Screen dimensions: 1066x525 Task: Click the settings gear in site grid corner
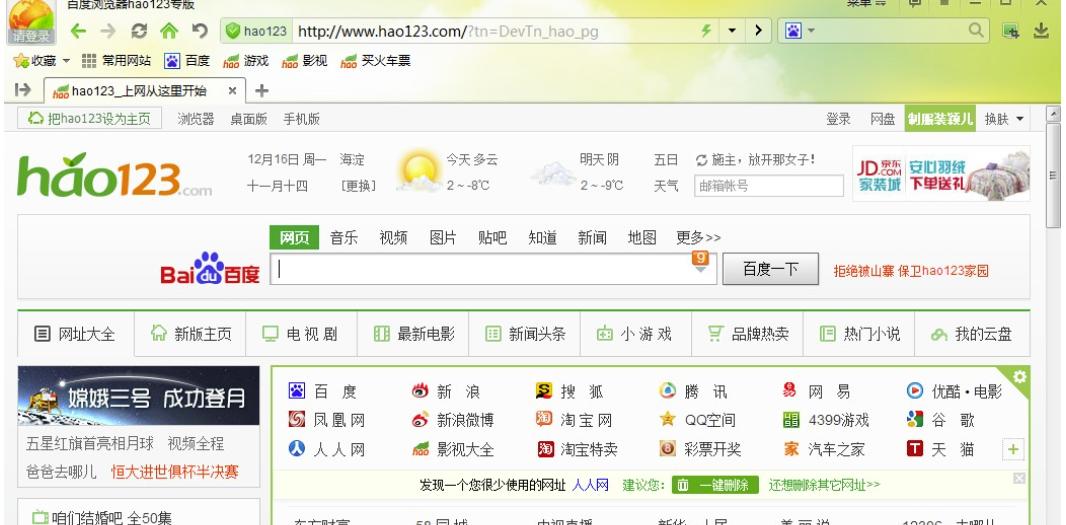coord(1020,376)
